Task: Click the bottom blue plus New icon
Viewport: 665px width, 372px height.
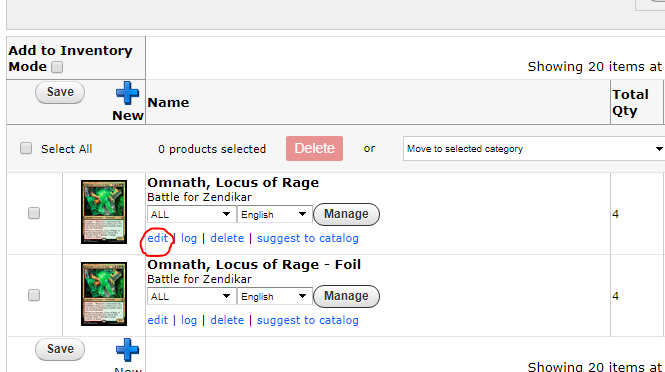Action: 127,350
